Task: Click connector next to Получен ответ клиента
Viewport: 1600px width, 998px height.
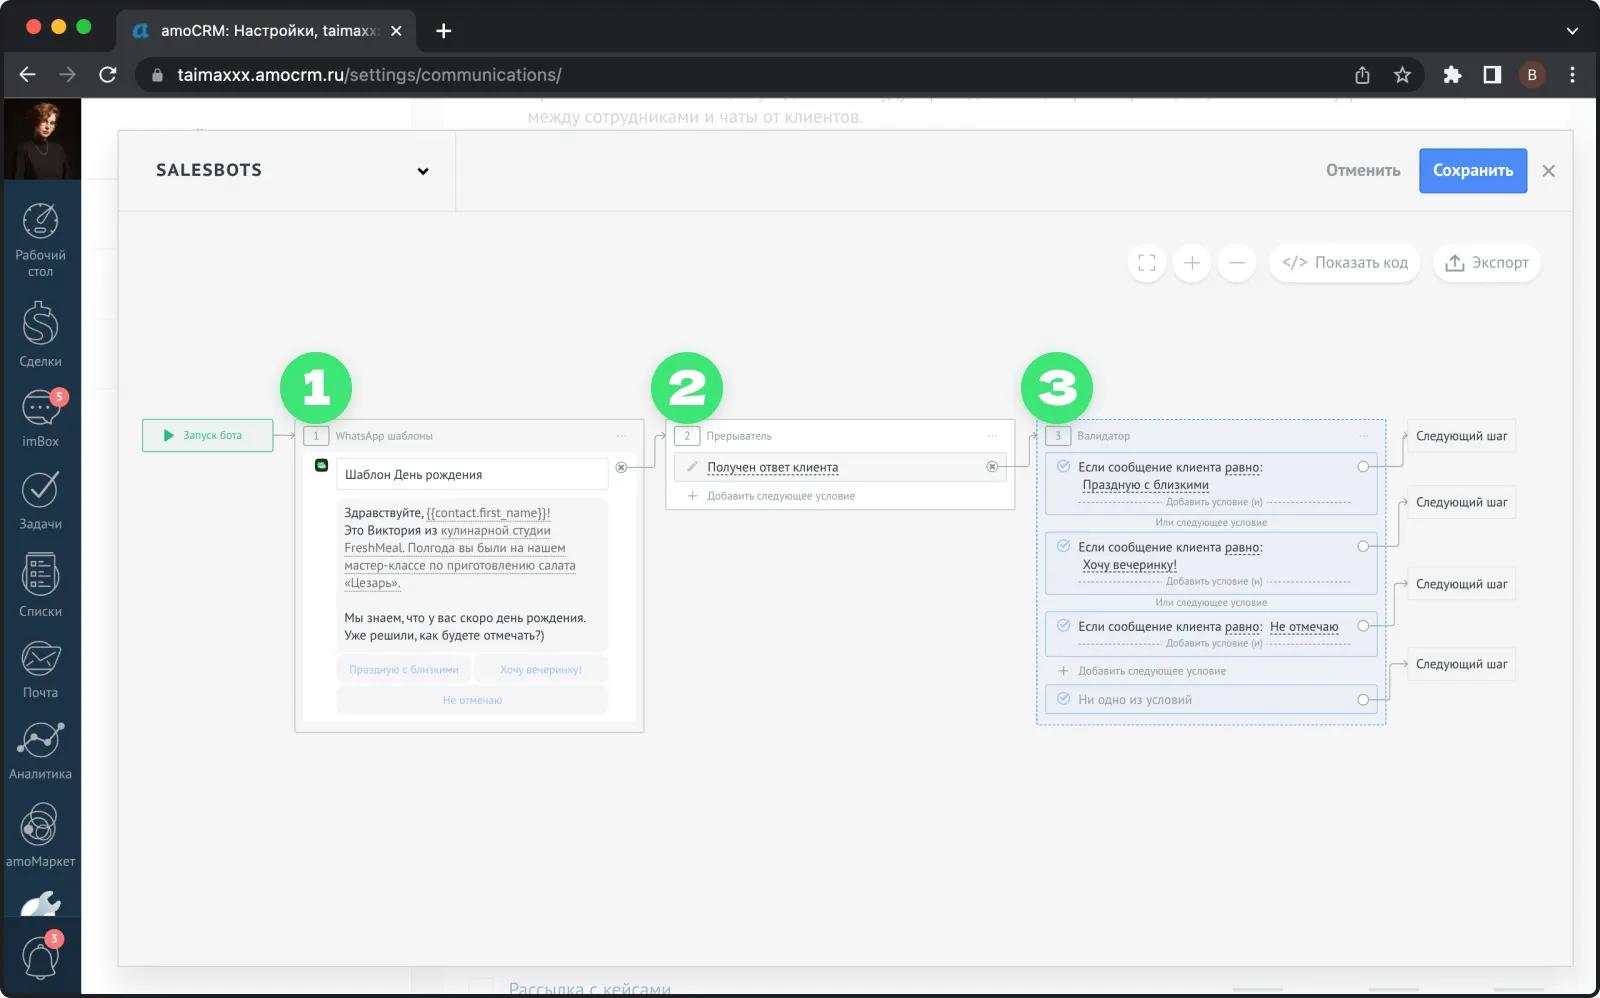Action: 992,467
